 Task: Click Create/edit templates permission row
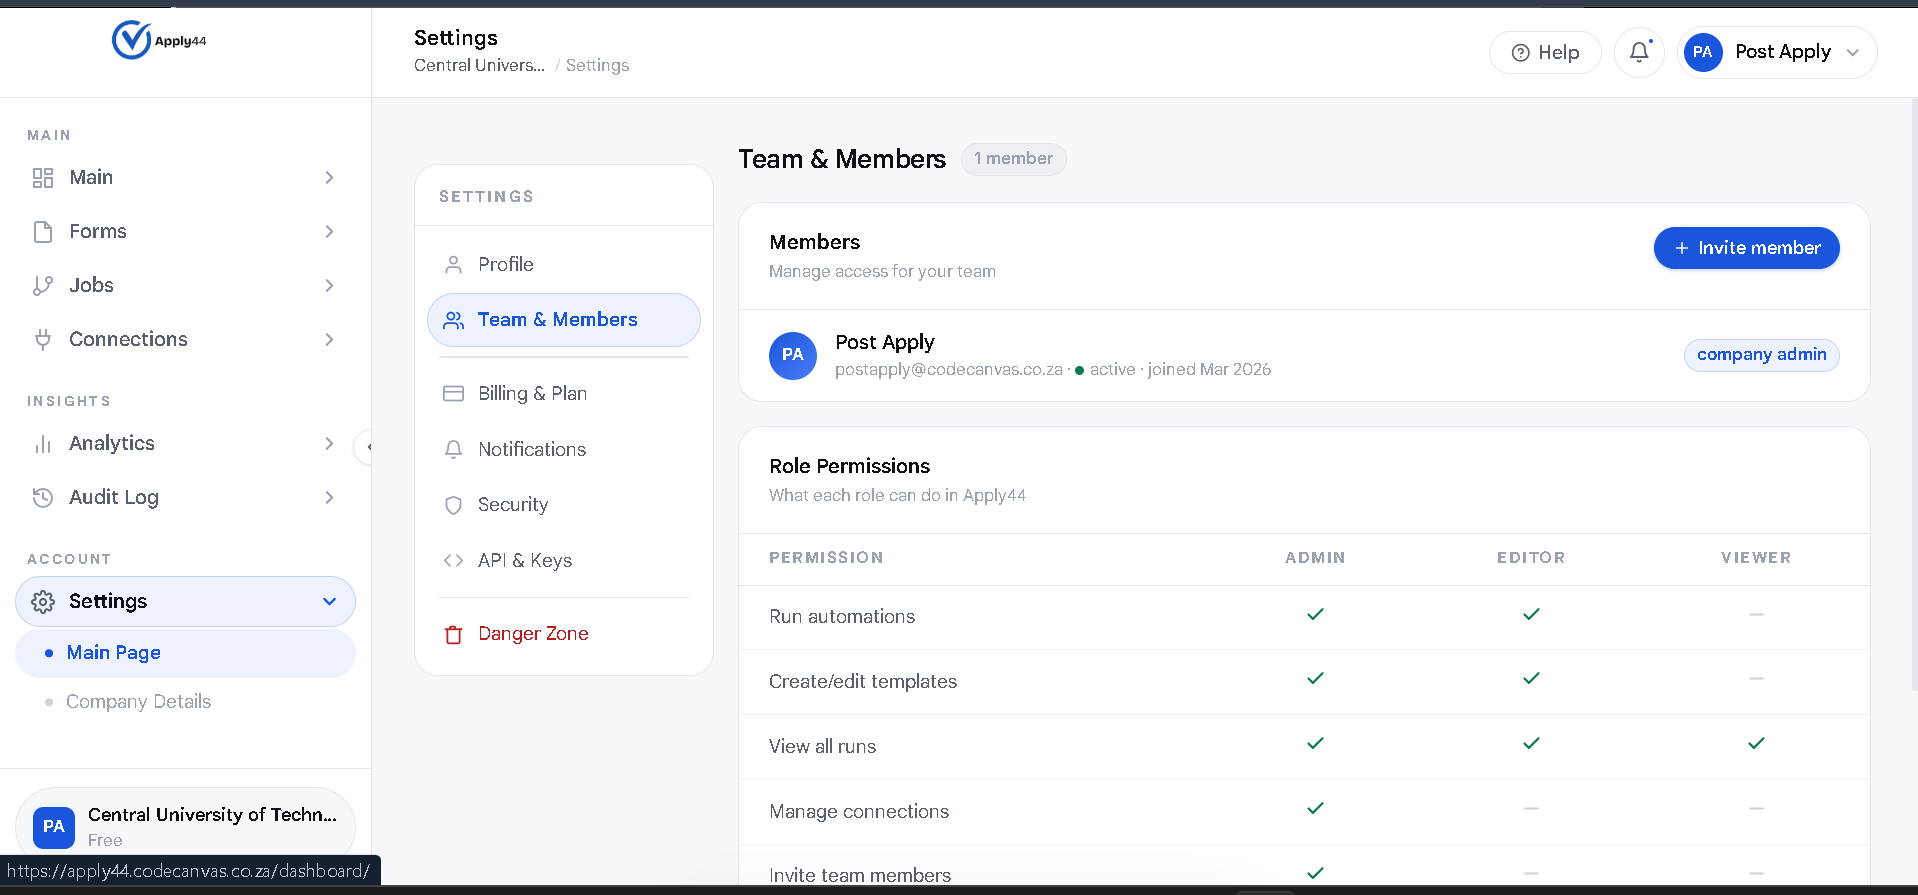(x=1304, y=682)
